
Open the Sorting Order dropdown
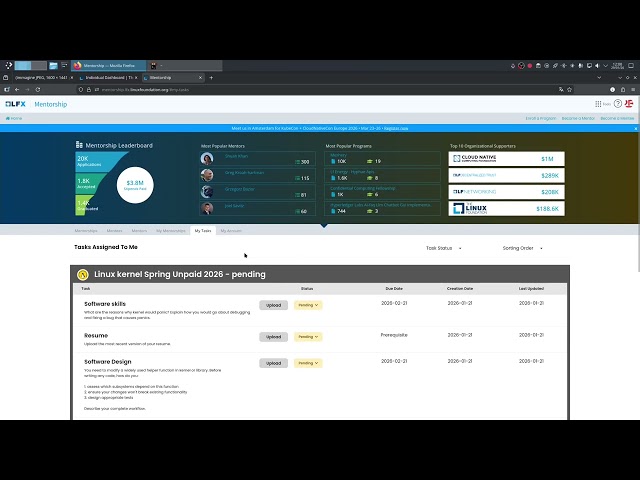(x=522, y=248)
